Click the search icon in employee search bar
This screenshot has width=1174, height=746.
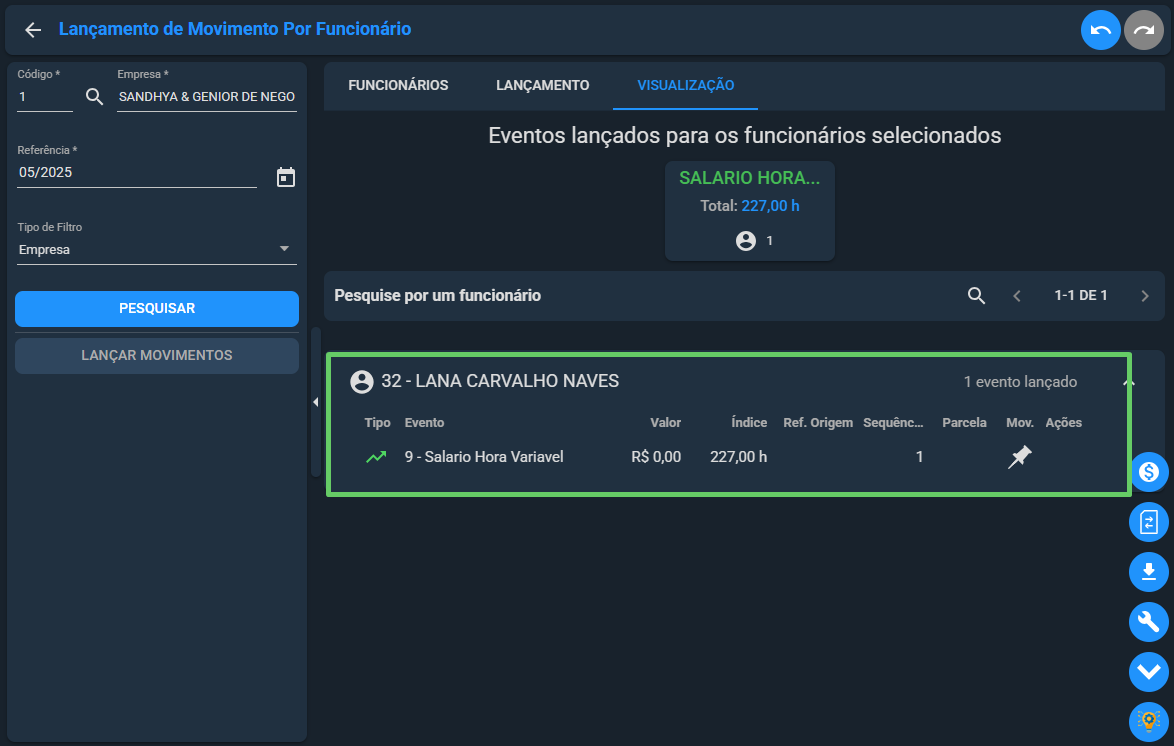coord(976,295)
